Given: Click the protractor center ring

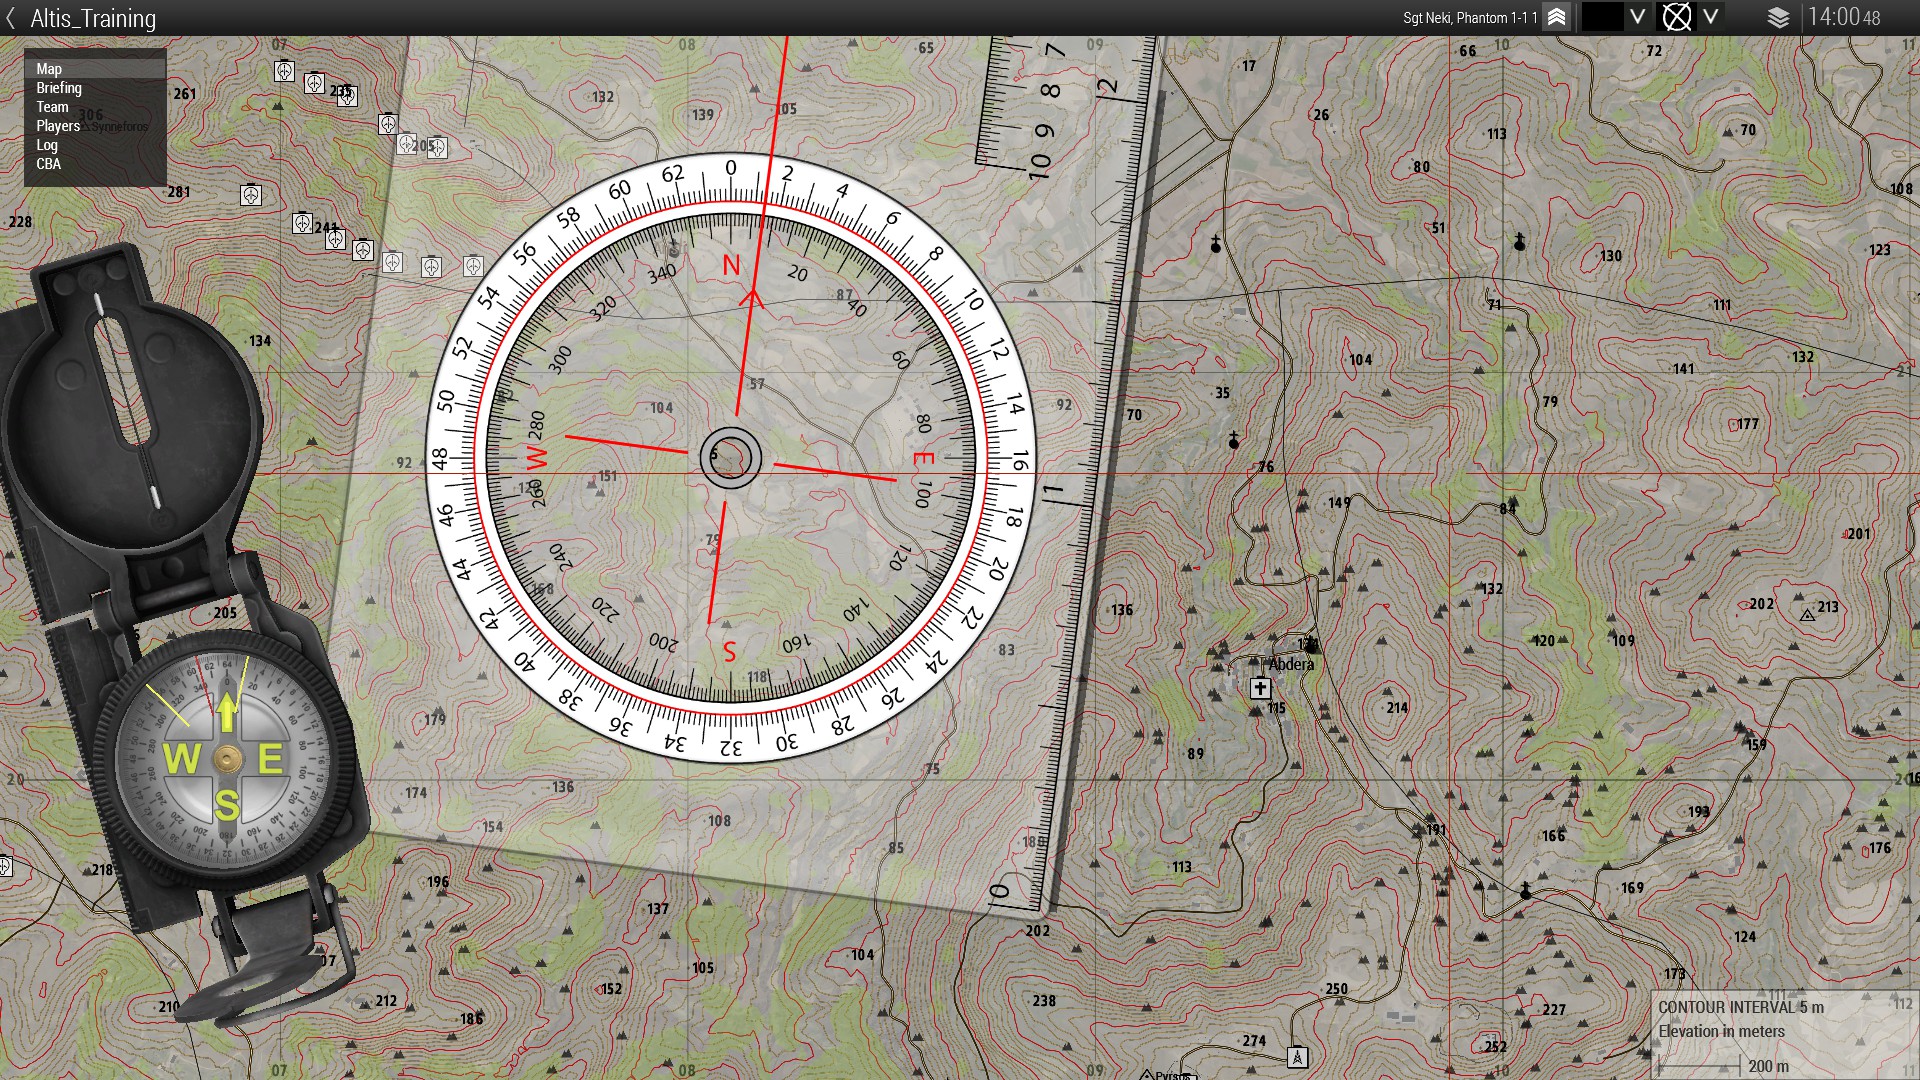Looking at the screenshot, I should (731, 458).
